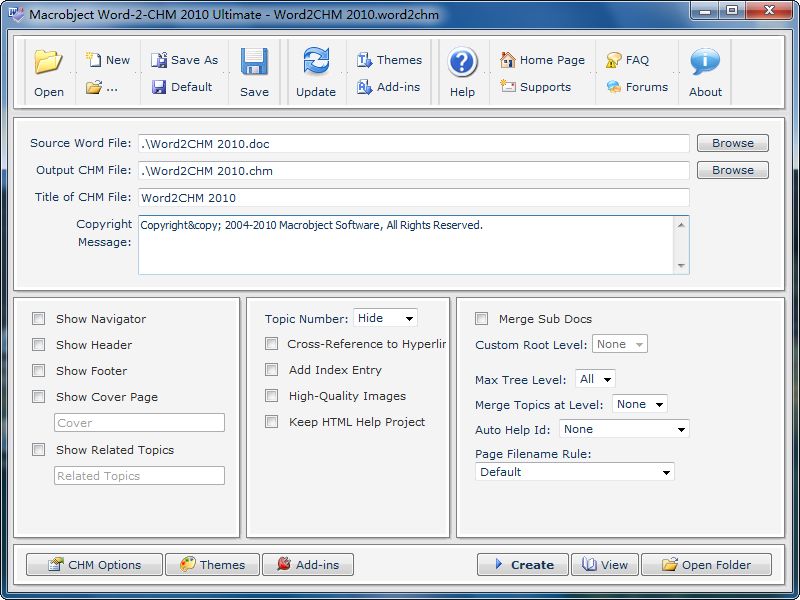Image resolution: width=800 pixels, height=600 pixels.
Task: Enable Add Index Entry
Action: pos(271,370)
